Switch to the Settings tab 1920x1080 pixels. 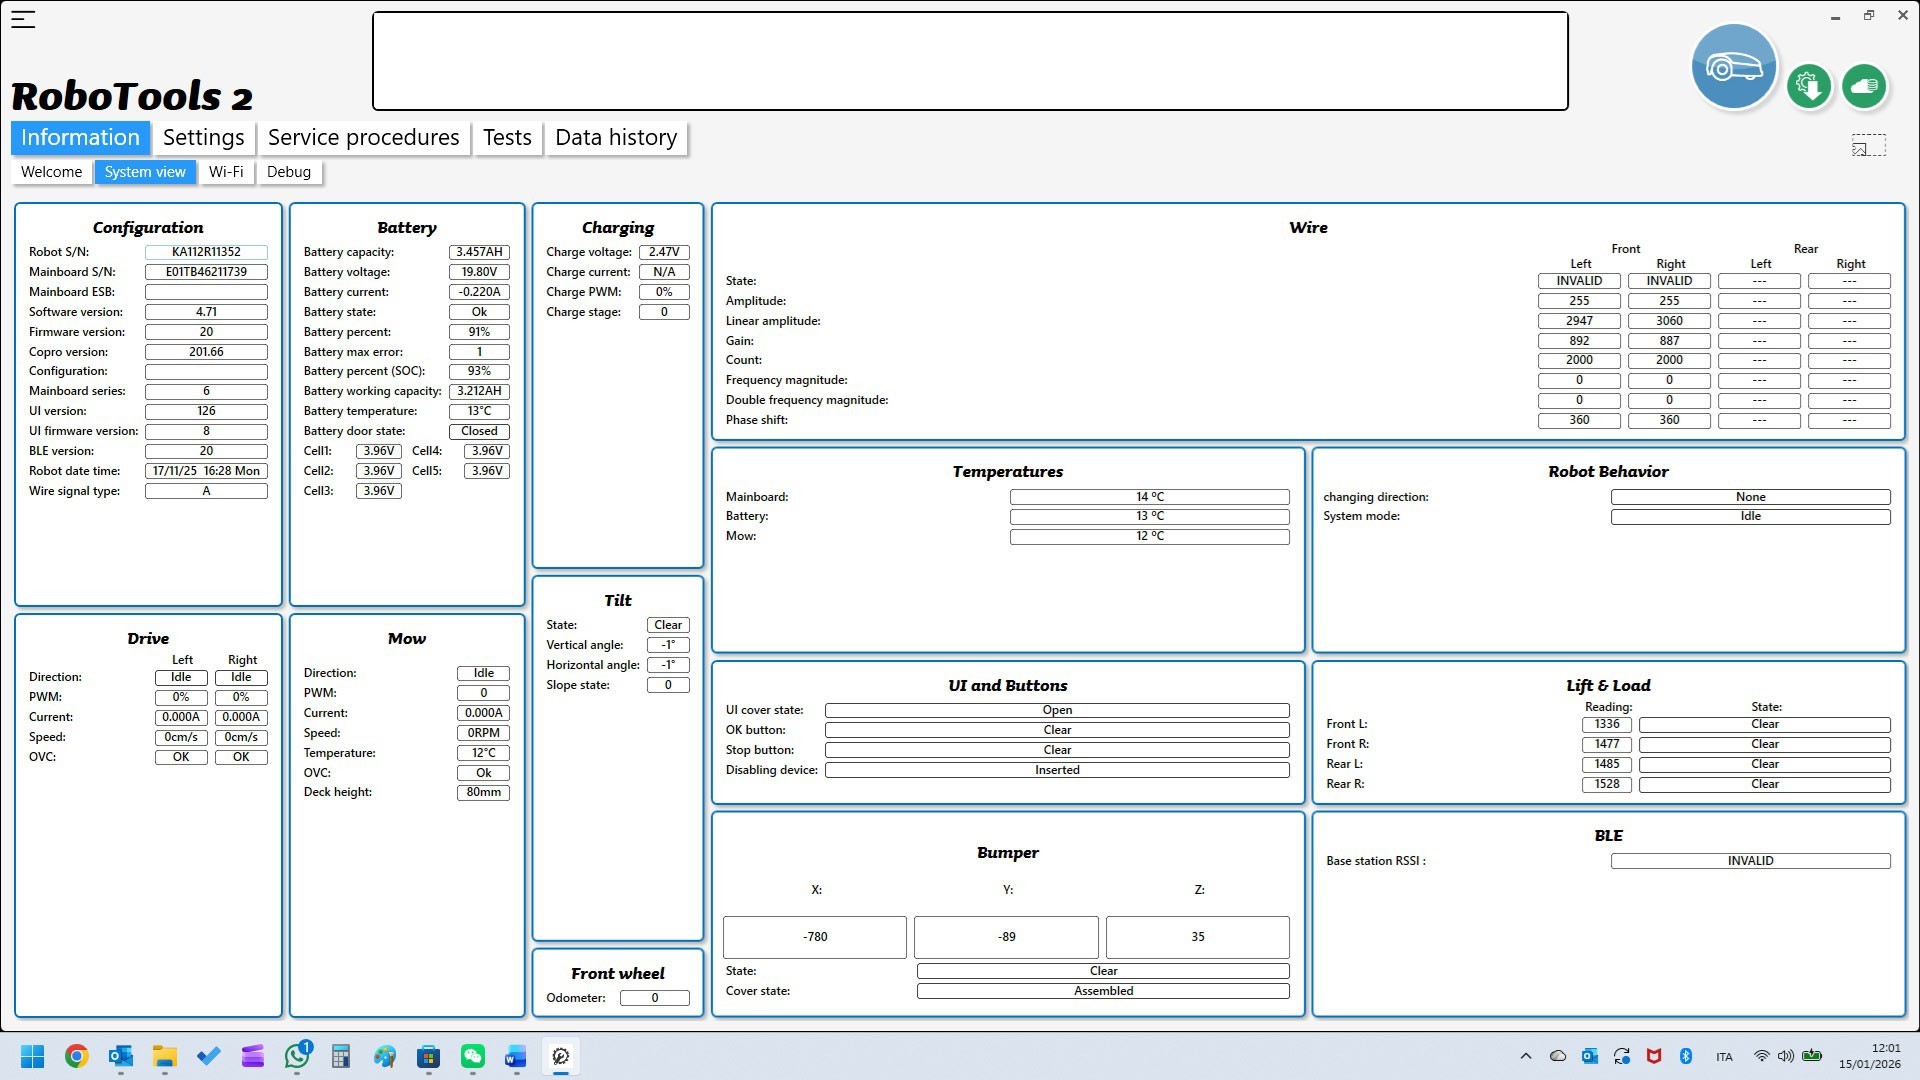pyautogui.click(x=203, y=138)
